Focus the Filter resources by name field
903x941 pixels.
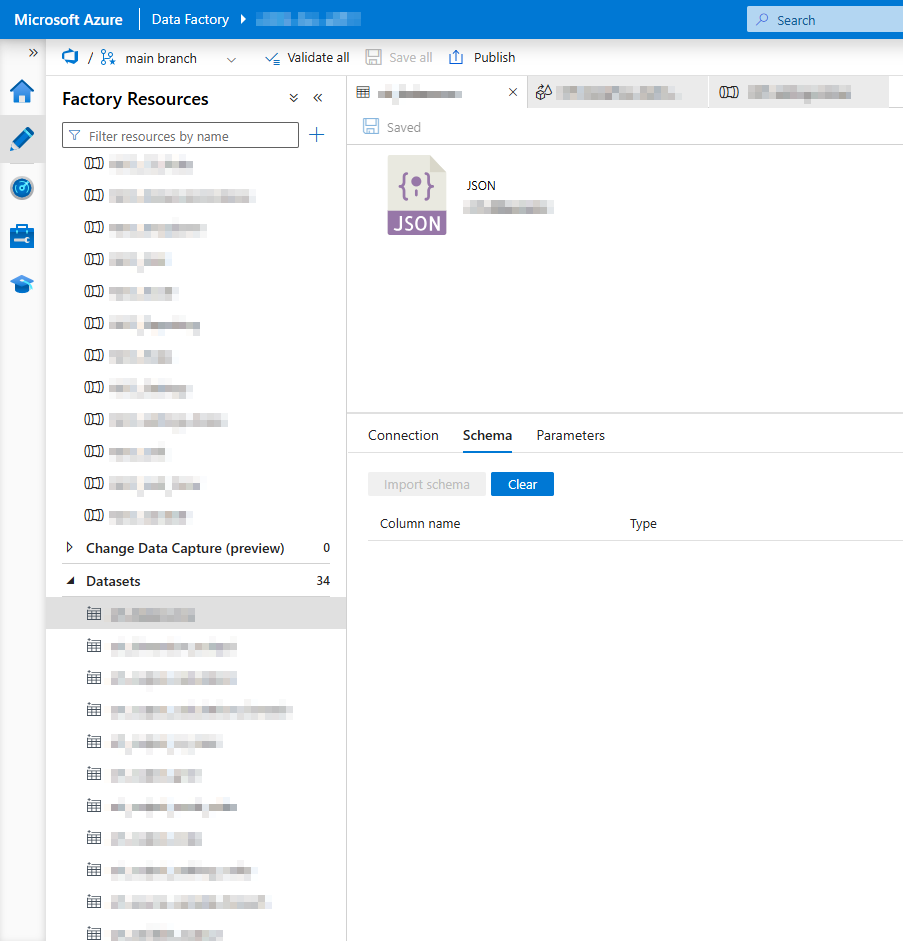[181, 136]
